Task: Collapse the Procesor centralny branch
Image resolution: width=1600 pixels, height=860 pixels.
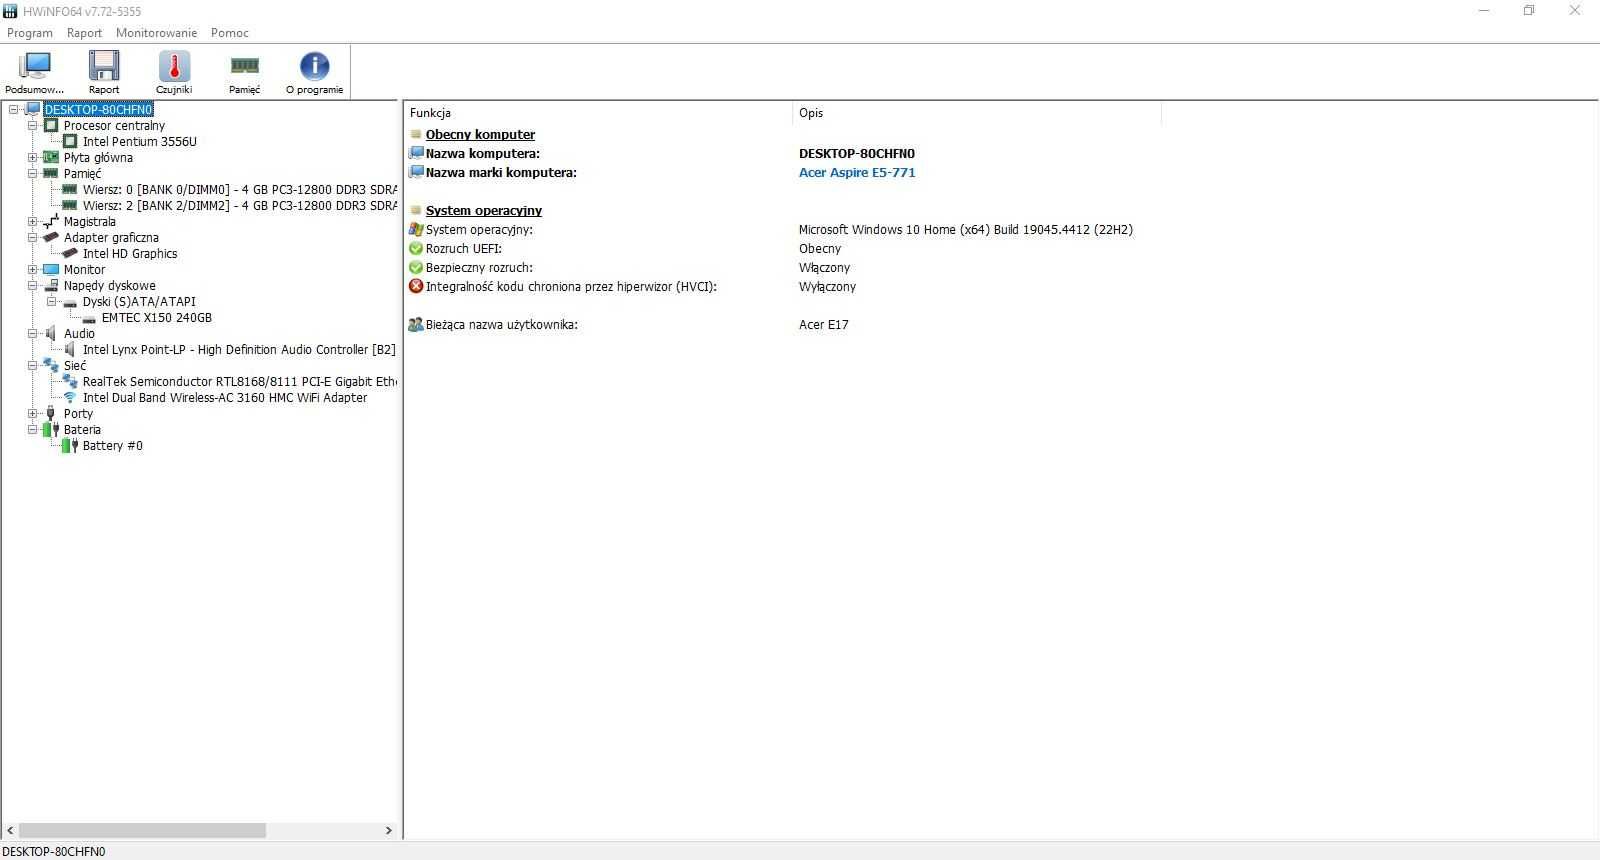Action: [32, 126]
